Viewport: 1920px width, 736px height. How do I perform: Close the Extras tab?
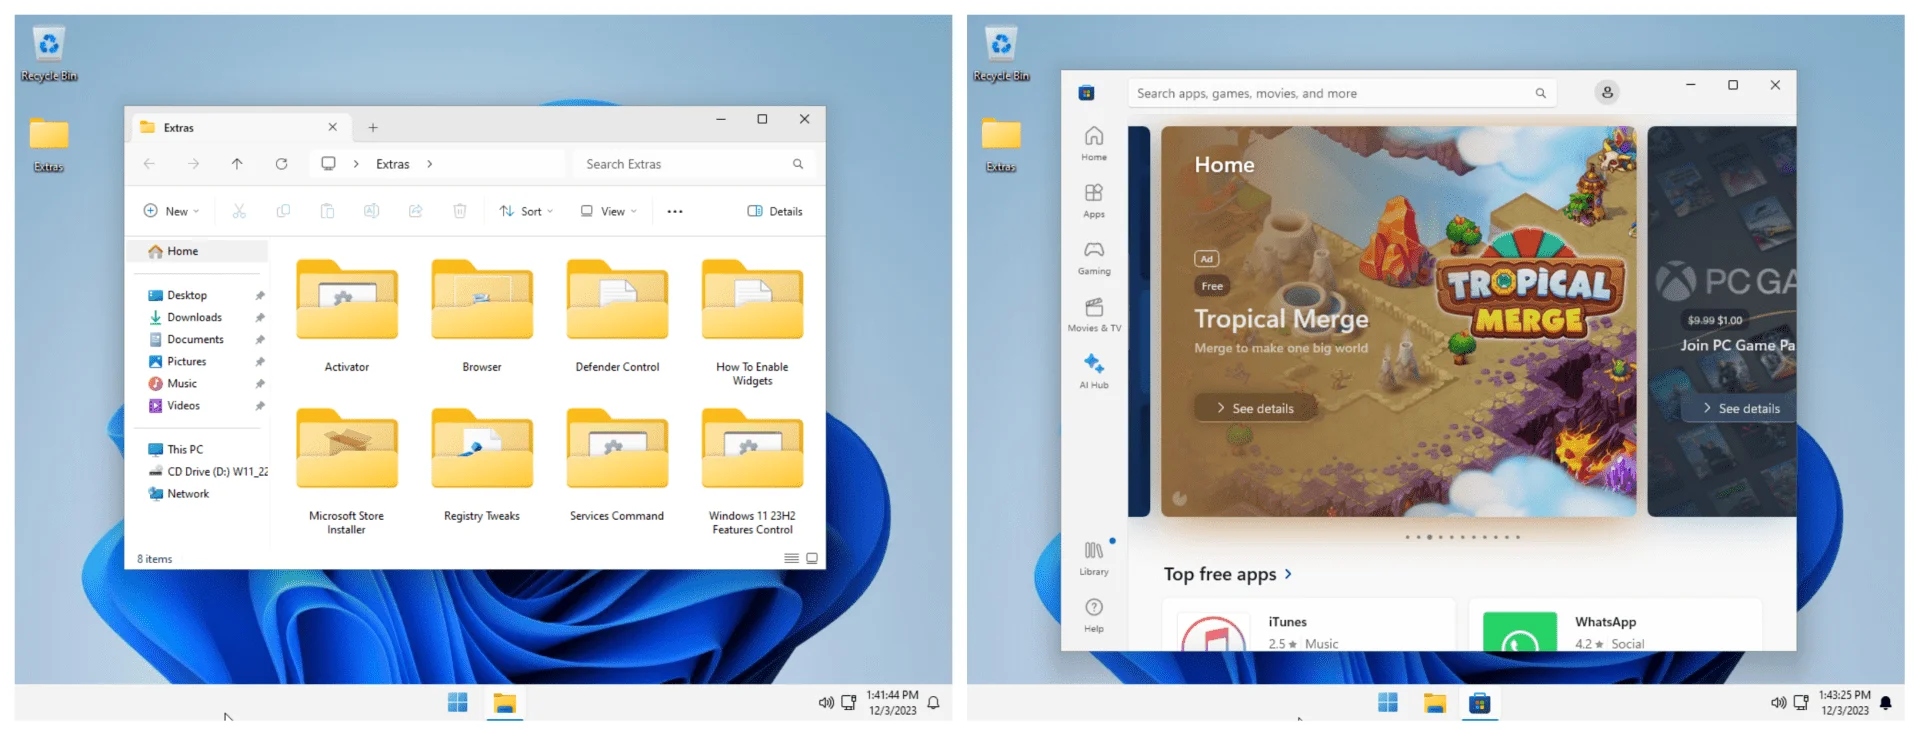pos(333,127)
